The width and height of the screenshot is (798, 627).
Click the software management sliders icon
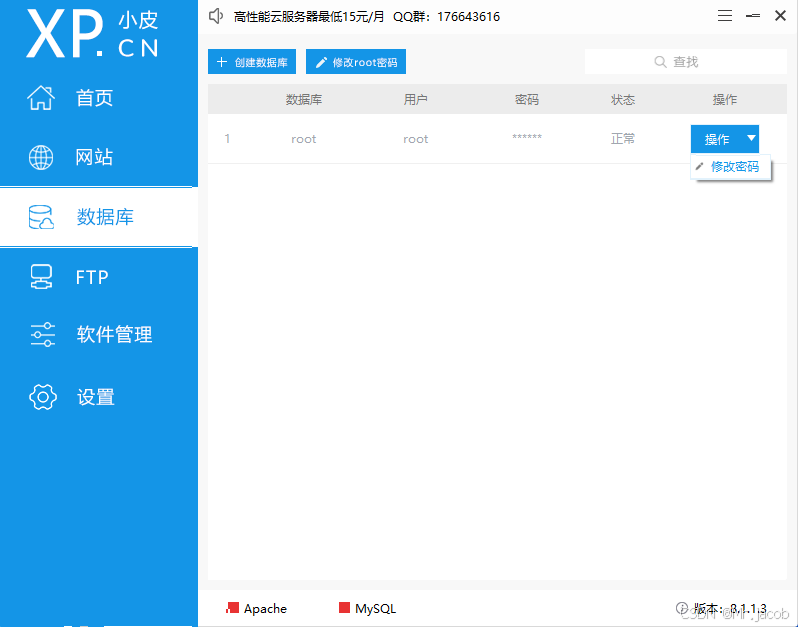click(43, 334)
